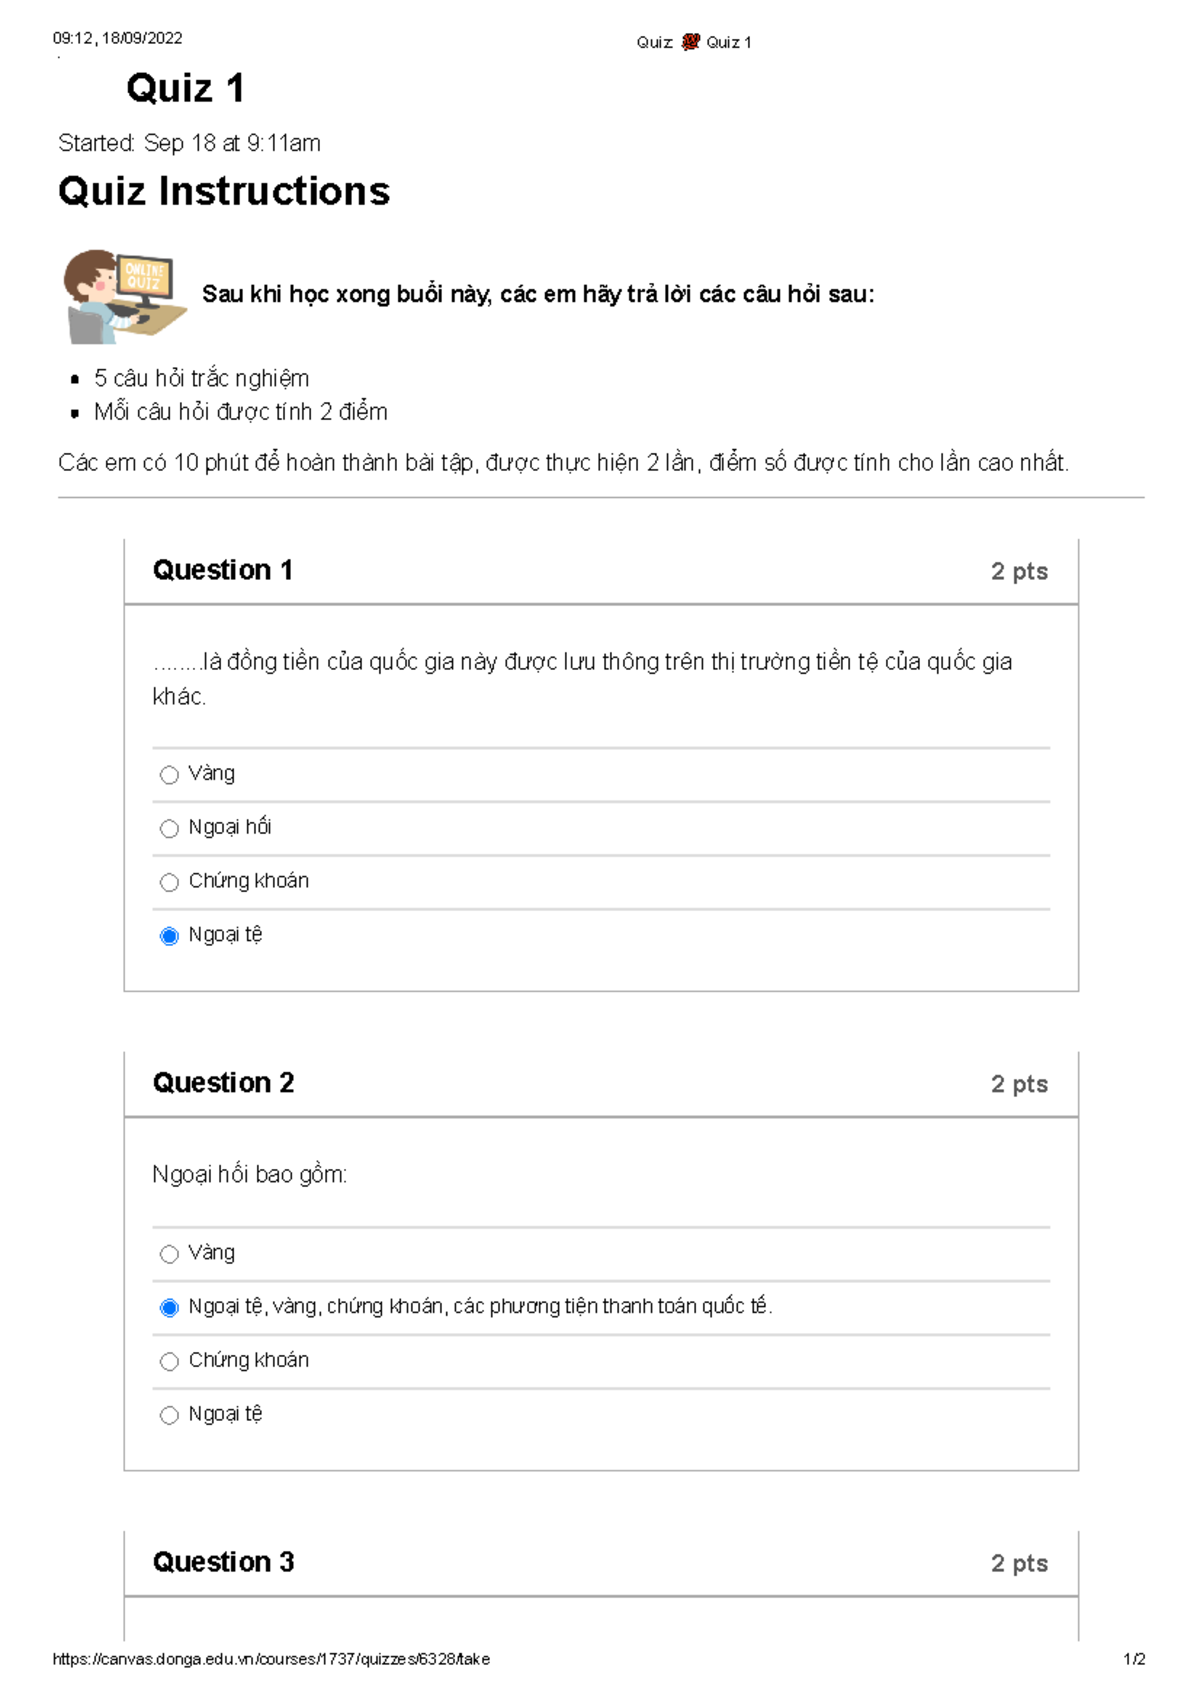
Task: Click the Question 1 heading
Action: coord(223,570)
